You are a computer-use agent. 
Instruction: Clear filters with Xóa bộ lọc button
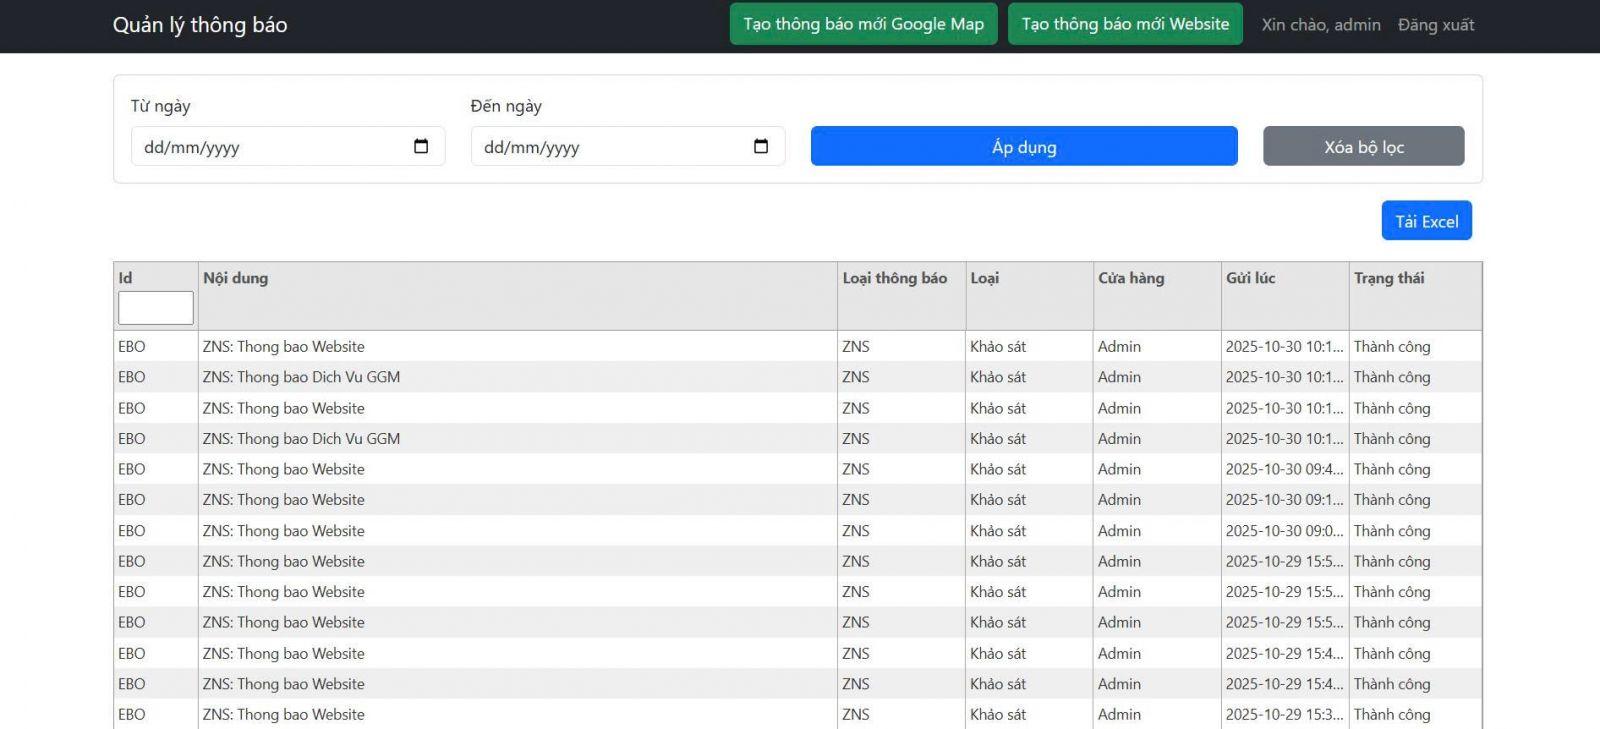tap(1363, 147)
